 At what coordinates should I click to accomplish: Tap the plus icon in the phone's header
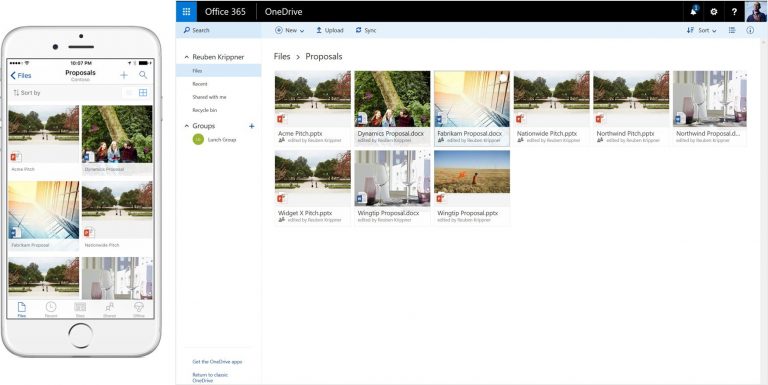click(124, 75)
